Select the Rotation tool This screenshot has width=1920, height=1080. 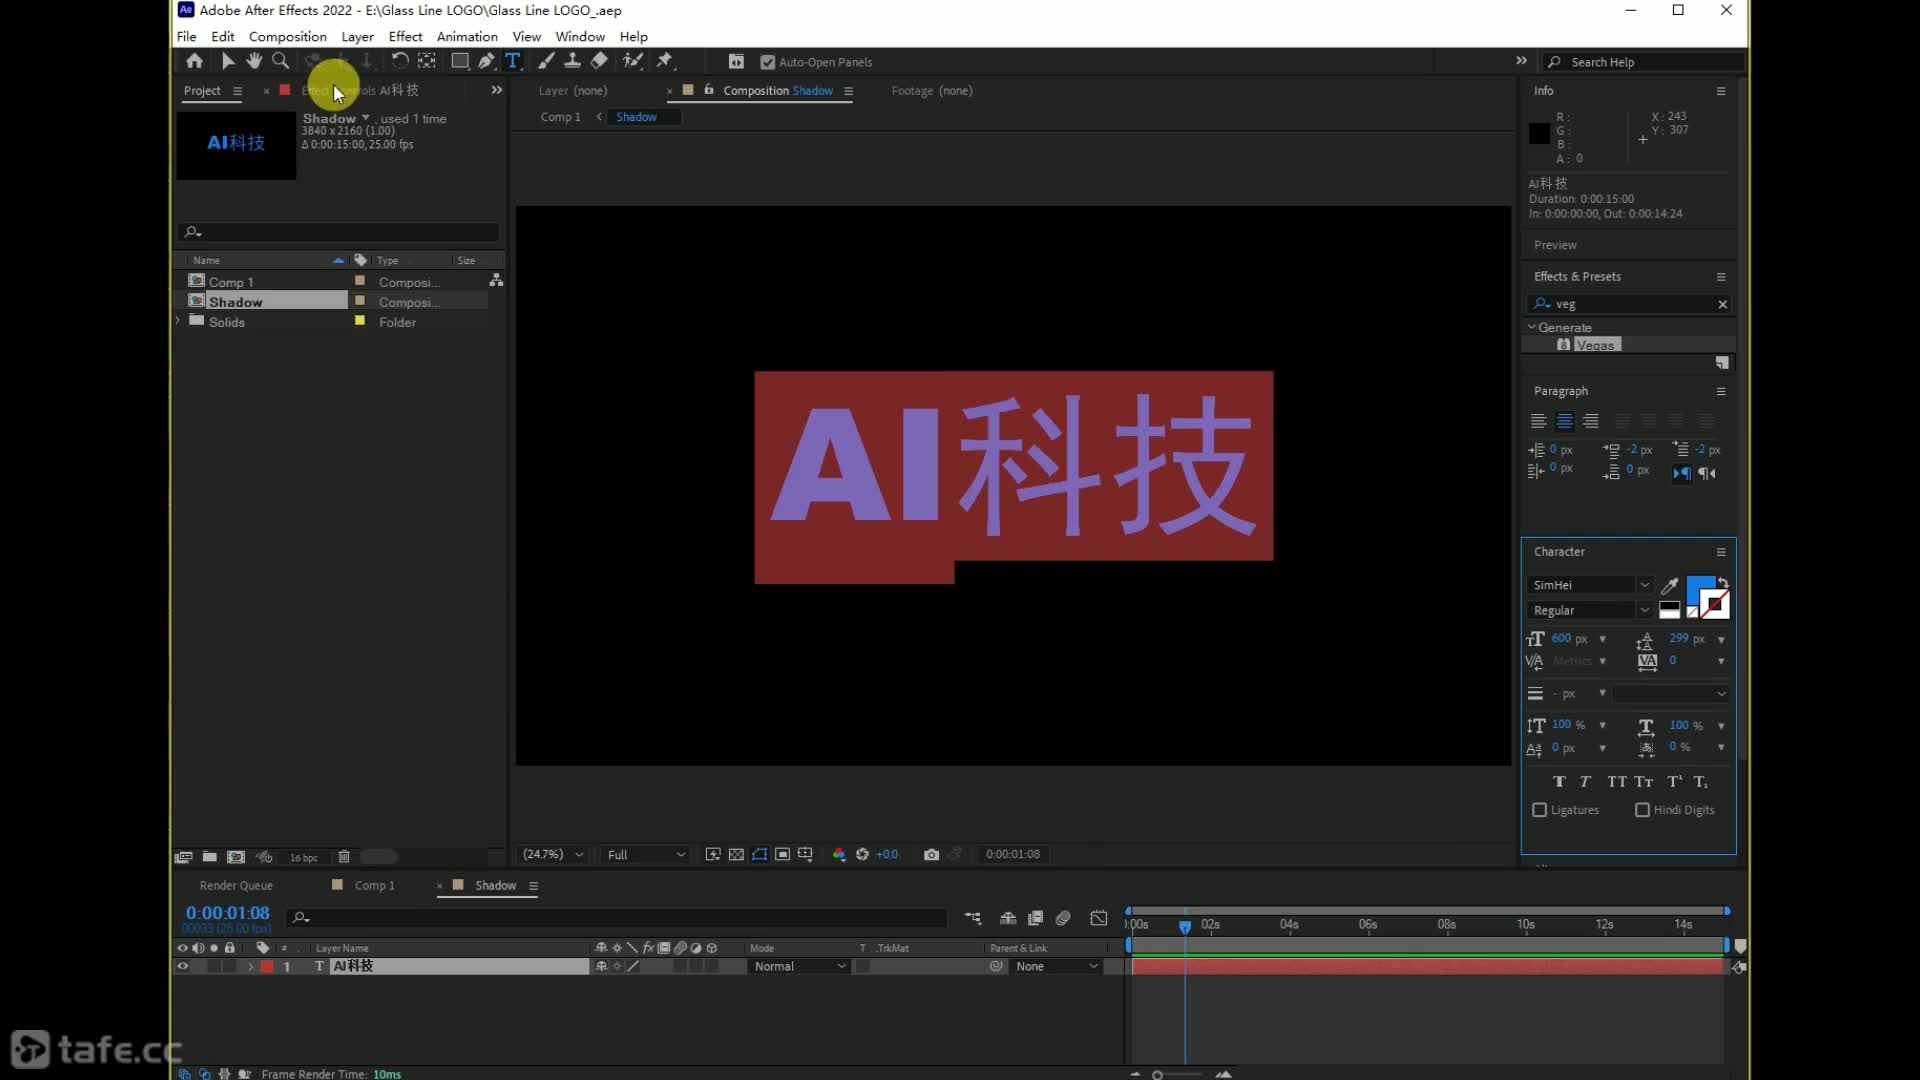click(400, 61)
